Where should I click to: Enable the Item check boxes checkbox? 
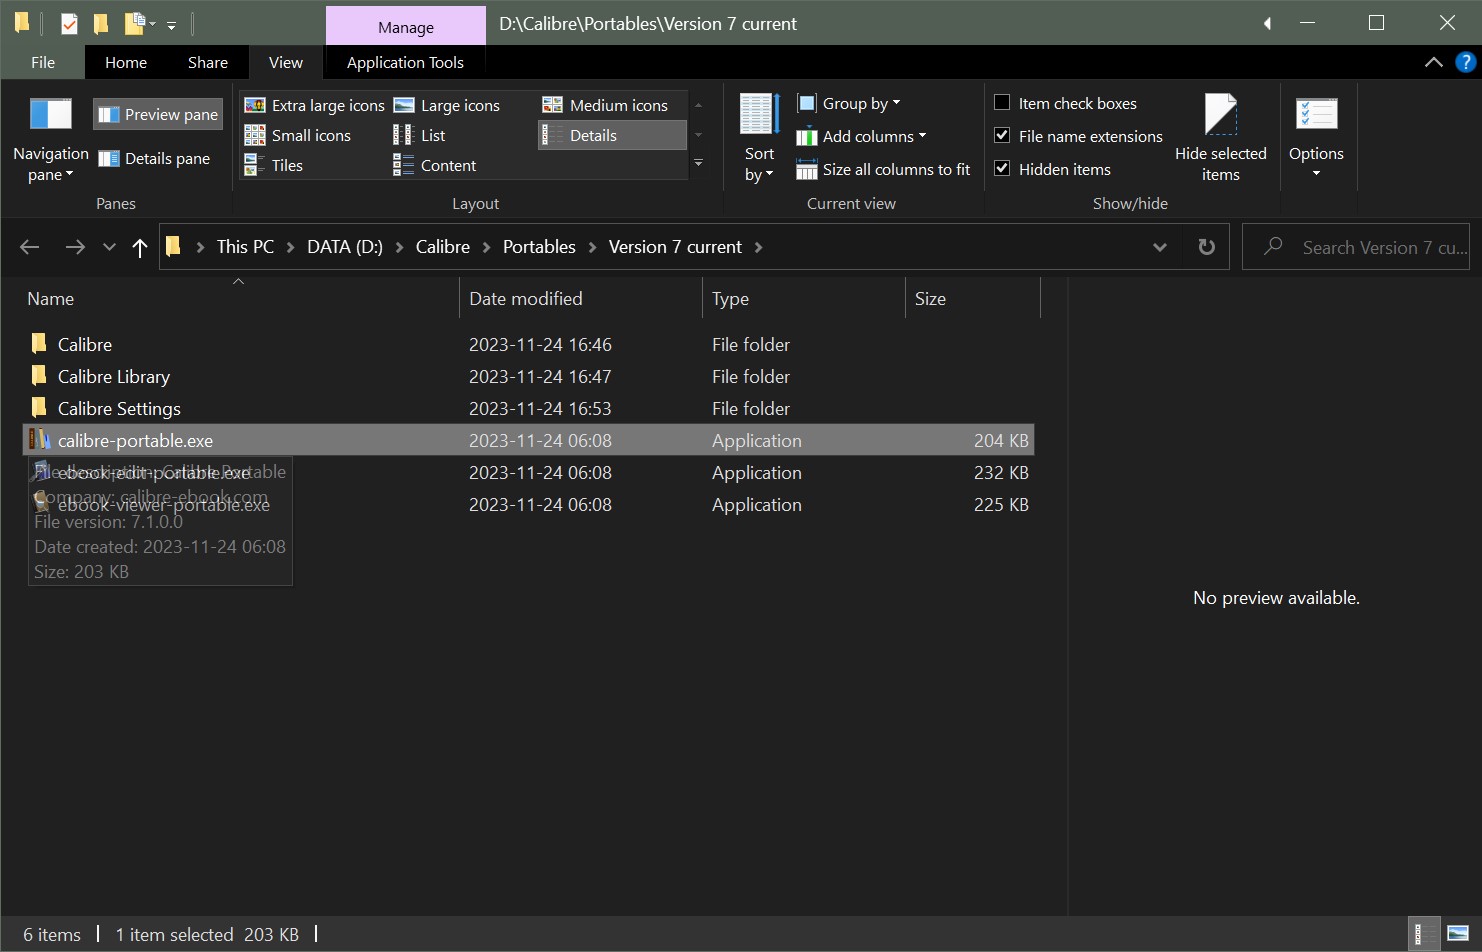pos(1002,102)
